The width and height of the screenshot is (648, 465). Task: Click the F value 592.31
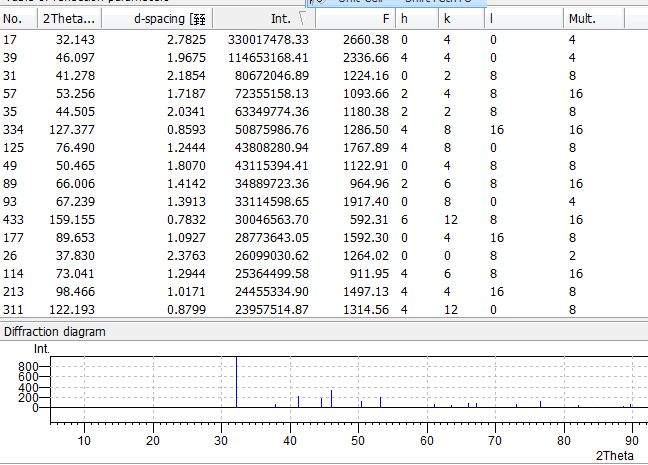(x=369, y=219)
